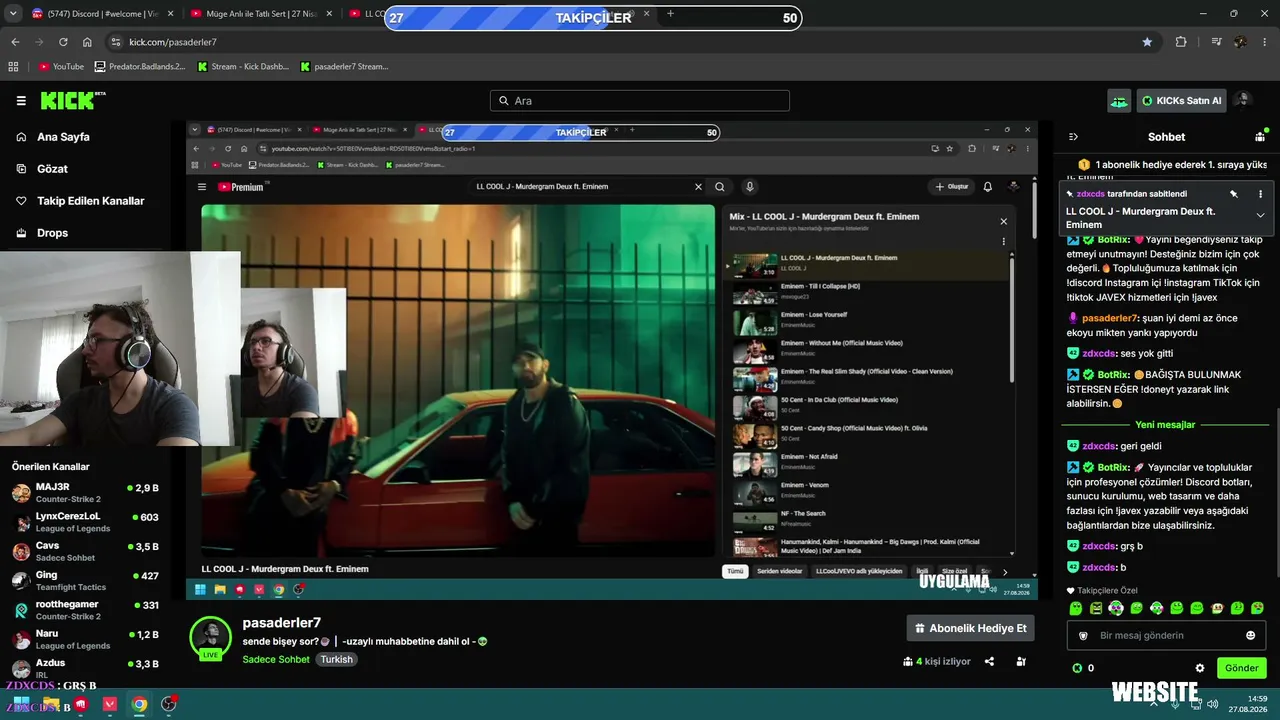Reload the kick.com page
1280x720 pixels.
[x=63, y=42]
